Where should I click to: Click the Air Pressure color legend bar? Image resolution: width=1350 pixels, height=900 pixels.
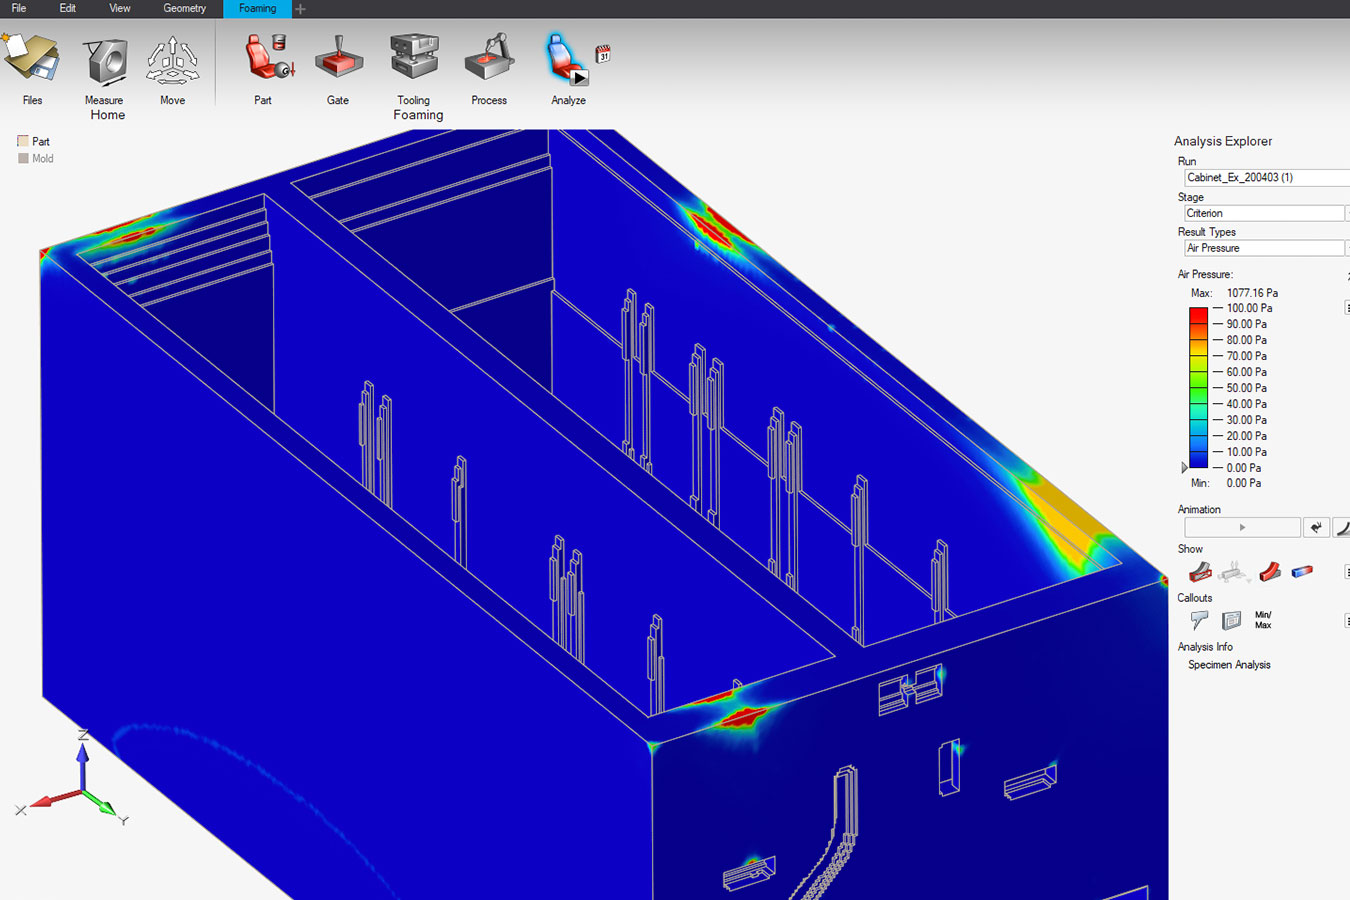1198,388
